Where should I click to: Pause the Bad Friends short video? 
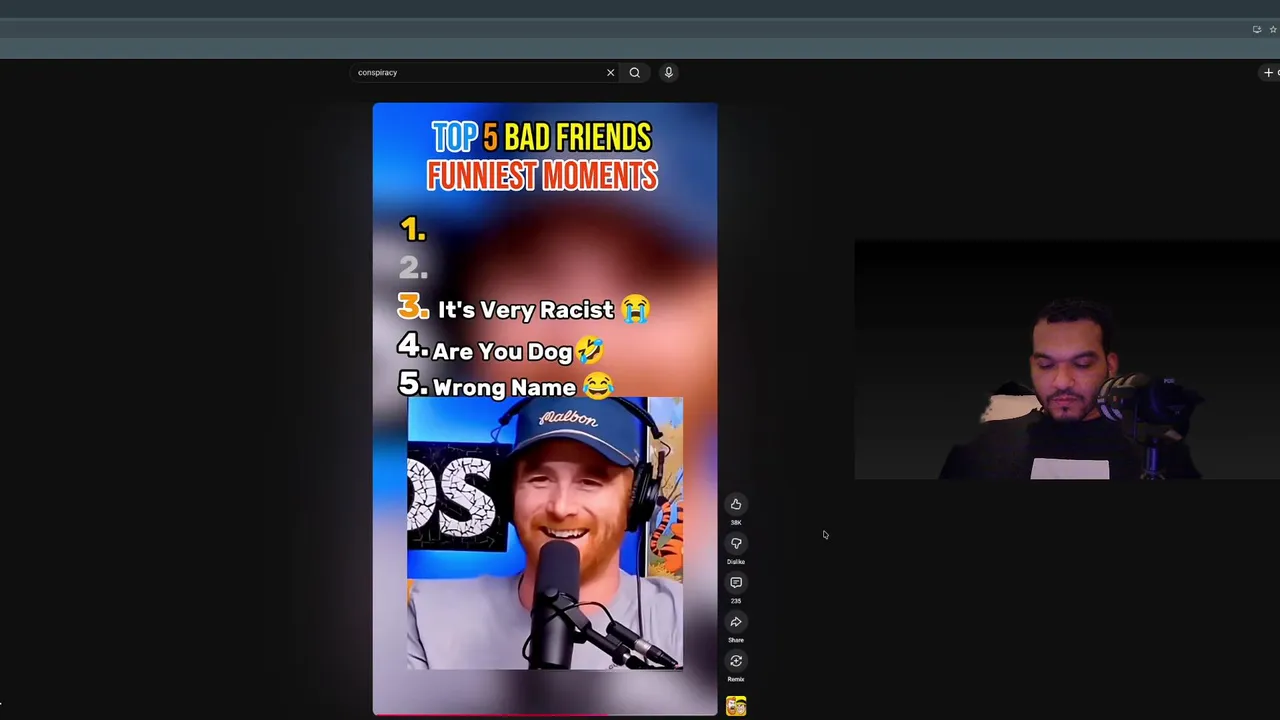click(x=545, y=409)
